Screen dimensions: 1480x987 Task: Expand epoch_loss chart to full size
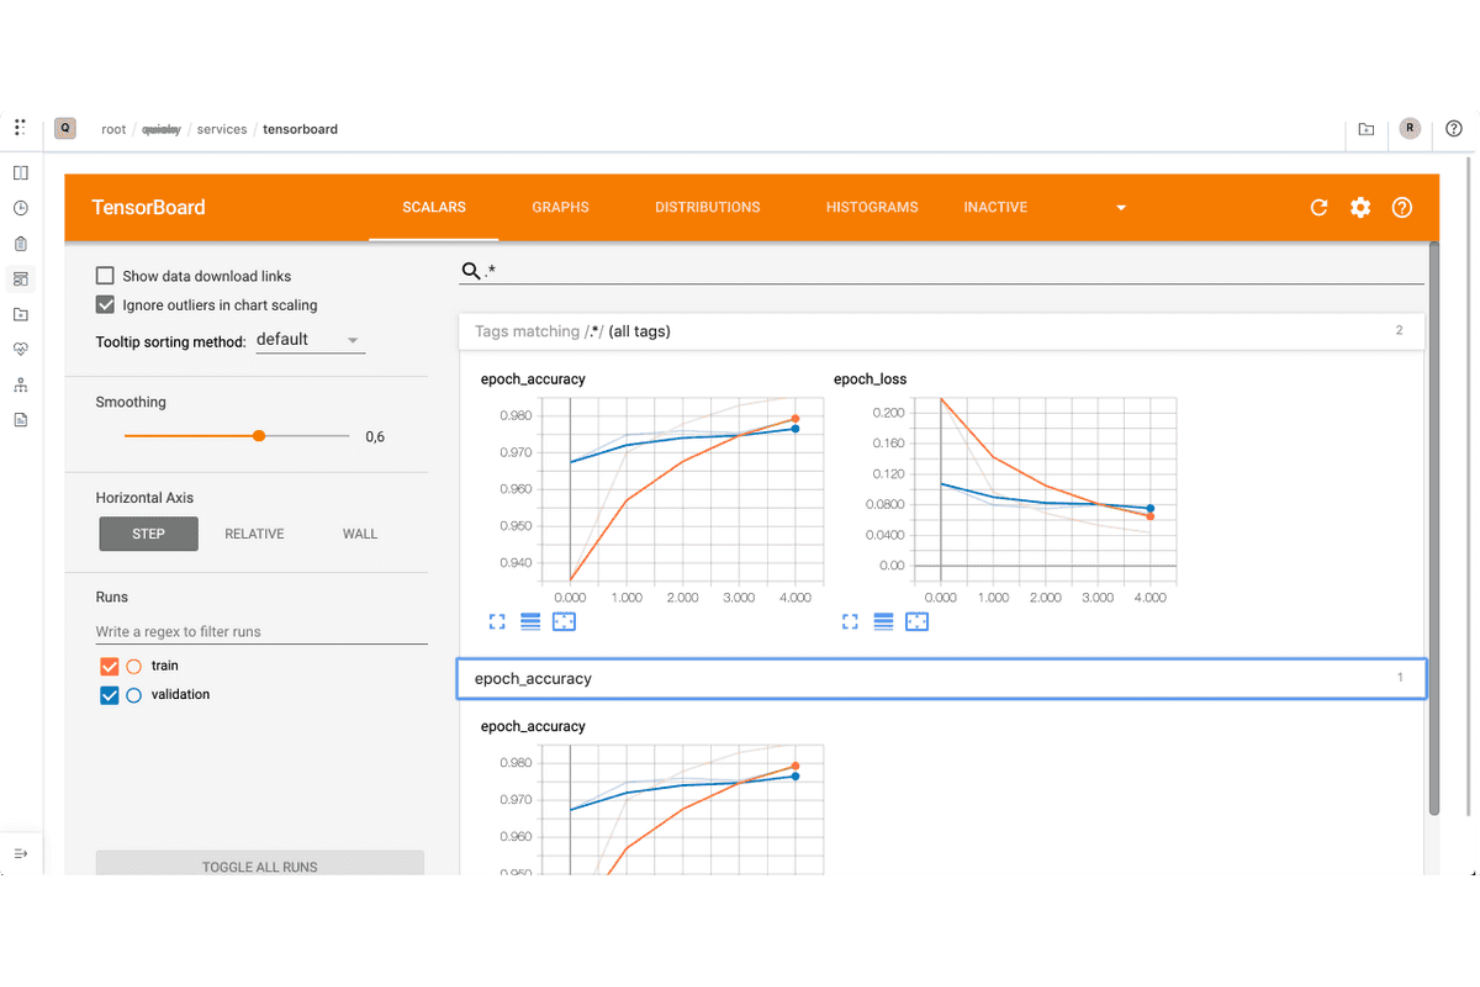[850, 622]
